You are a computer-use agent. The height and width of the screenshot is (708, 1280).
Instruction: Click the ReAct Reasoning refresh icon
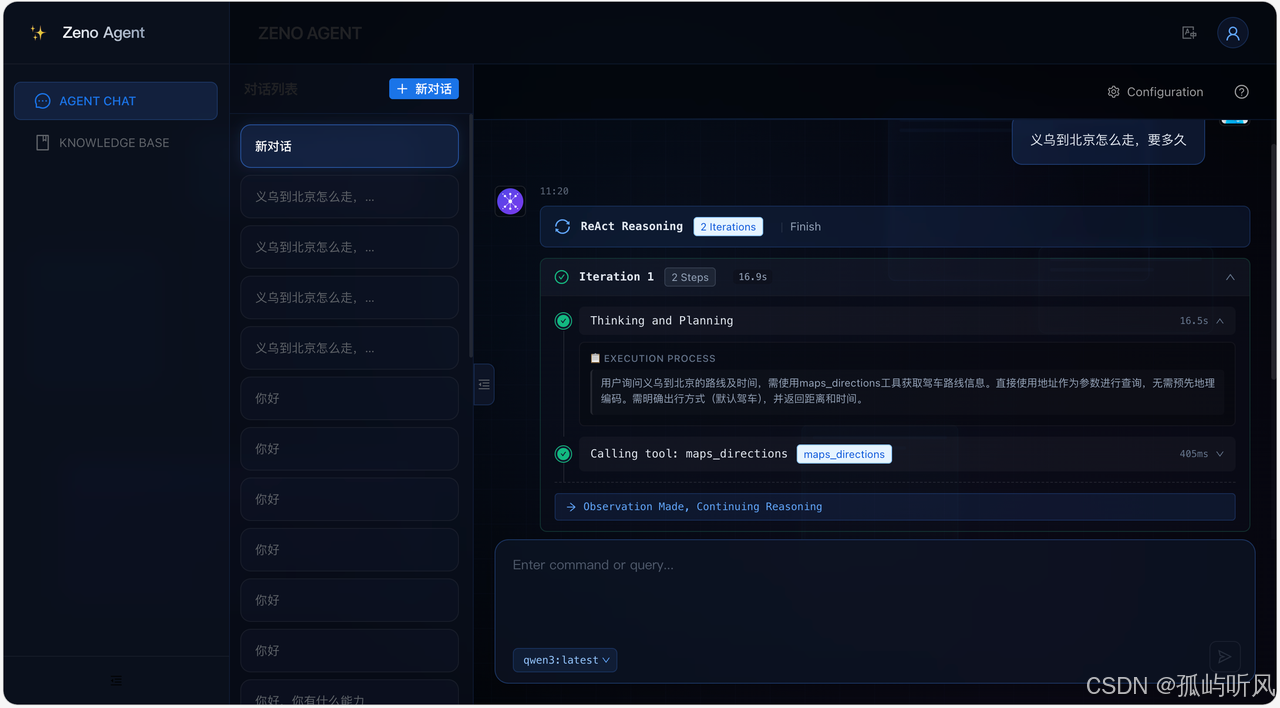click(562, 227)
